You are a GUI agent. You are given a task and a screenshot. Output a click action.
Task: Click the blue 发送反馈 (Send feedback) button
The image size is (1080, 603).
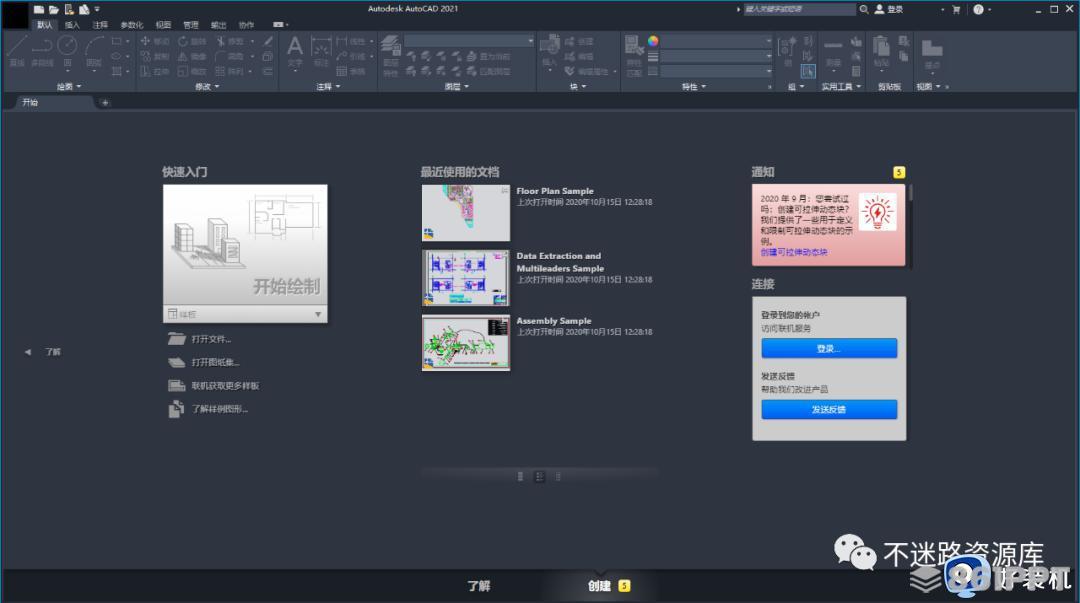coord(829,409)
